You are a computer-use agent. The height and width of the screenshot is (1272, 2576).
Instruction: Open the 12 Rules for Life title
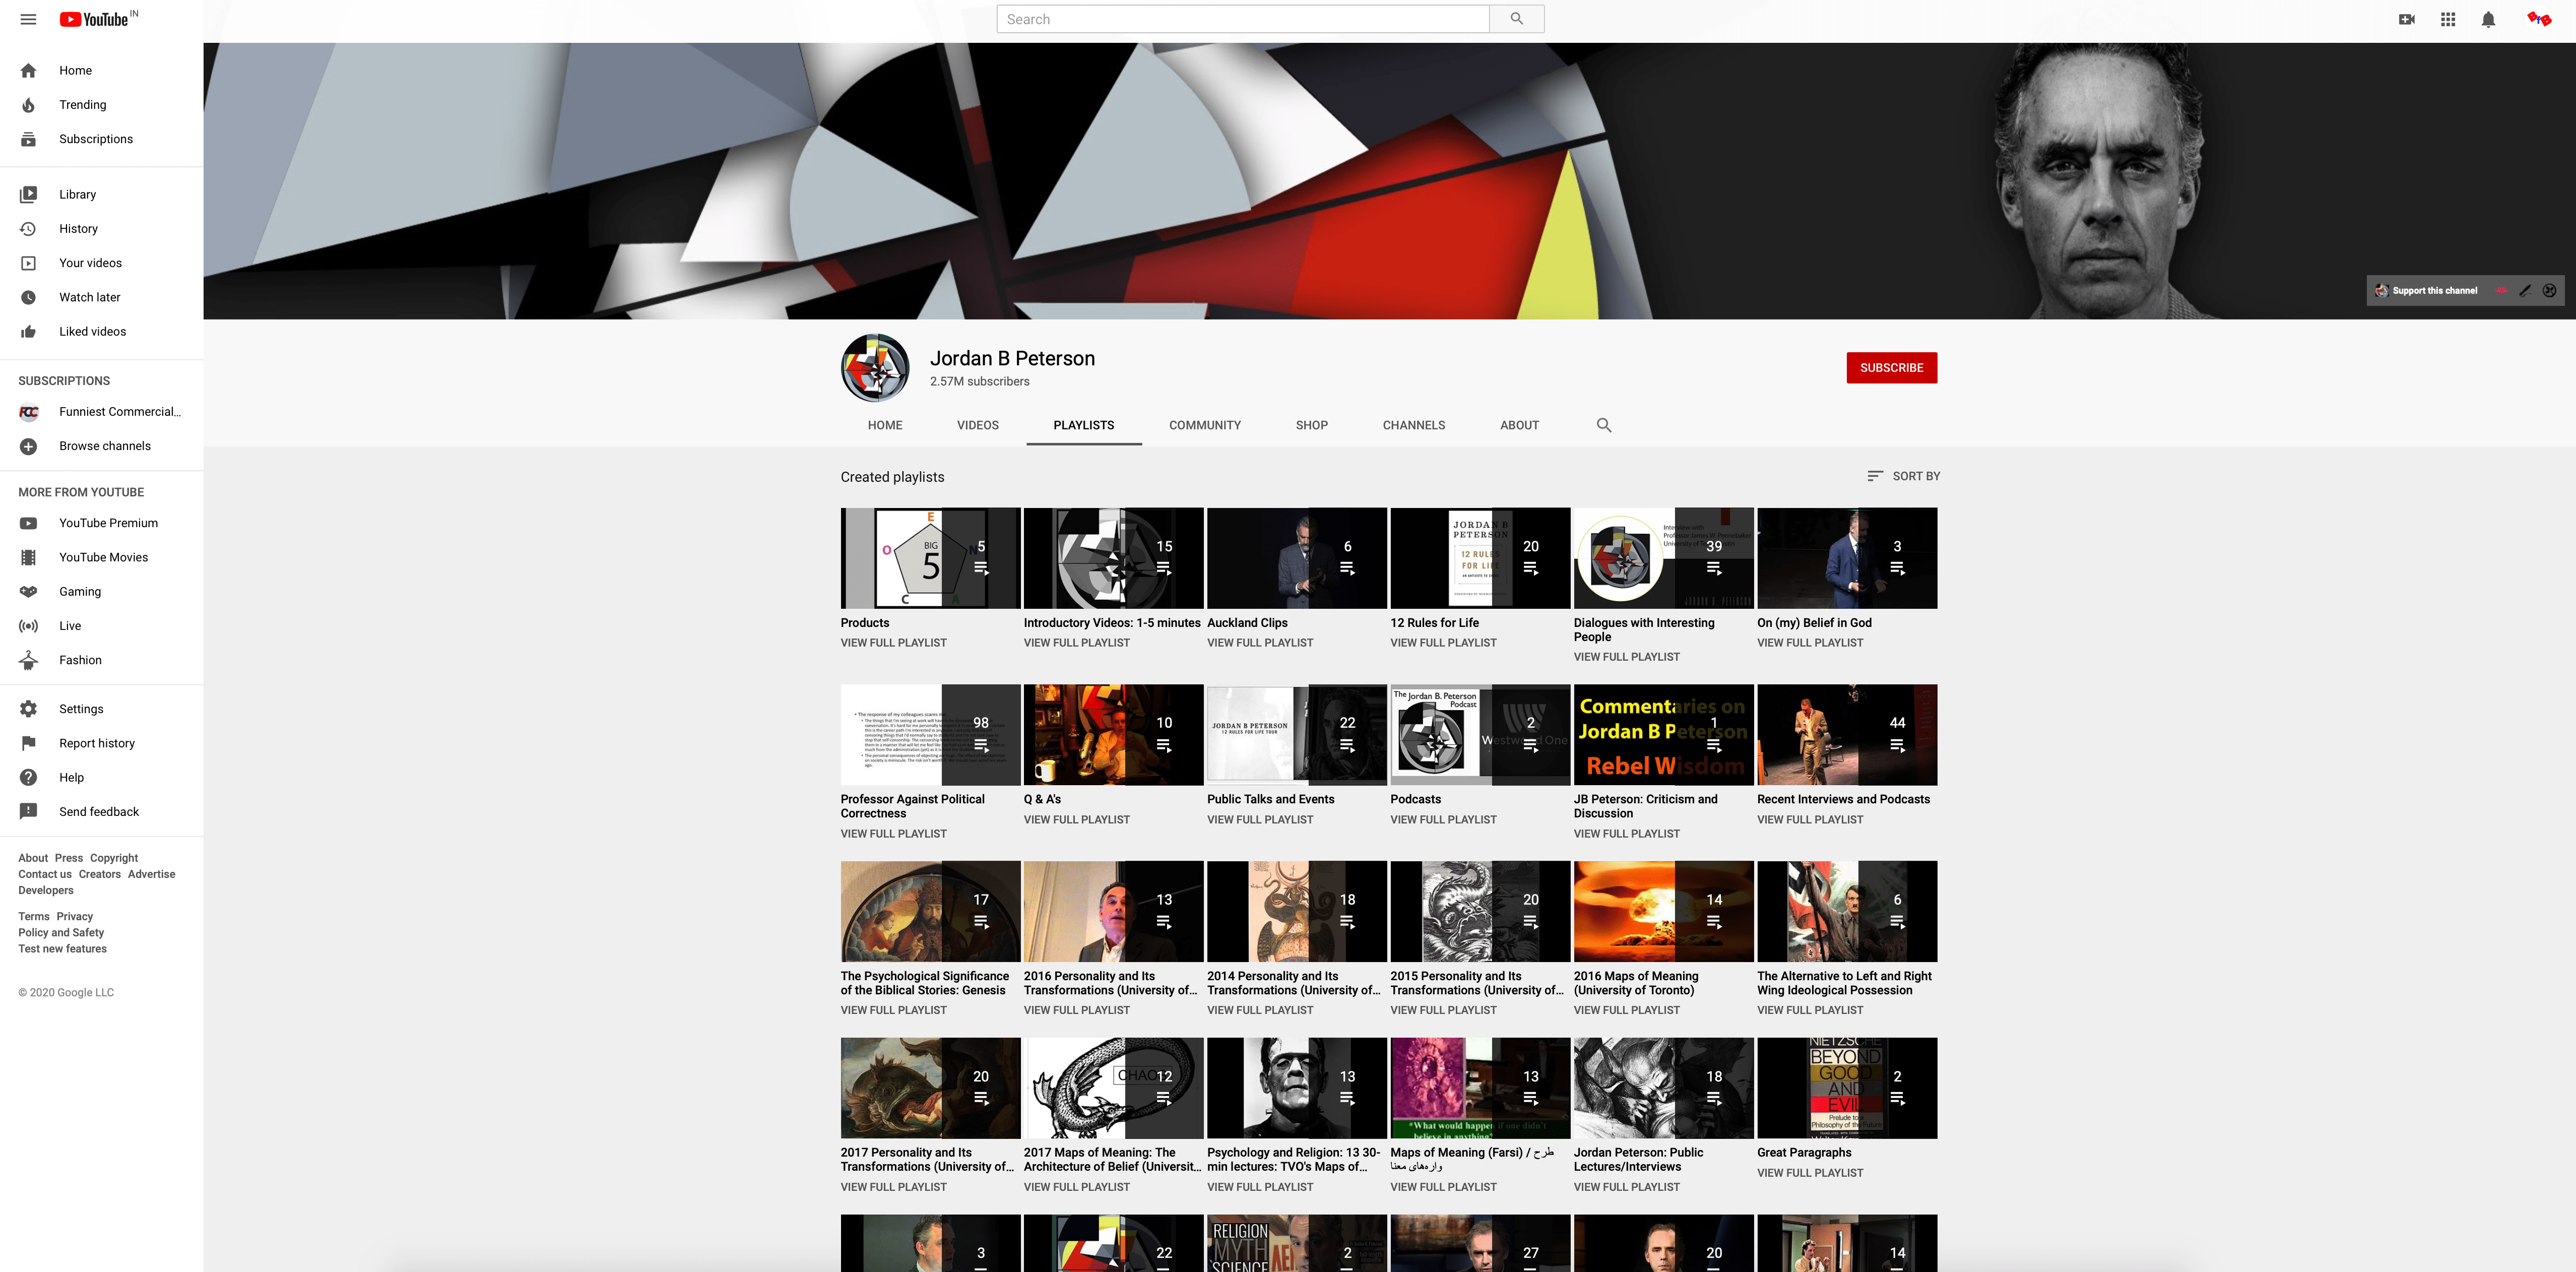[x=1434, y=623]
